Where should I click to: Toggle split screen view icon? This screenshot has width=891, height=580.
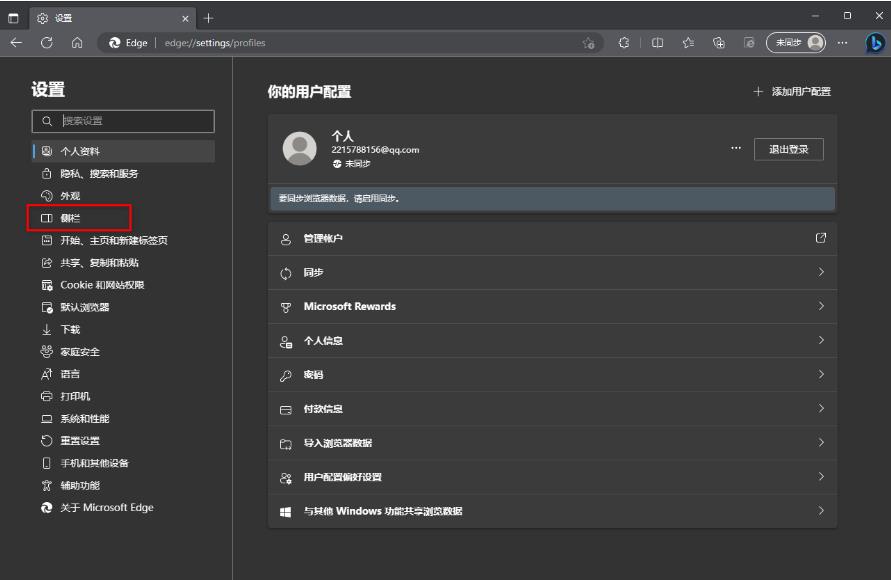(657, 43)
